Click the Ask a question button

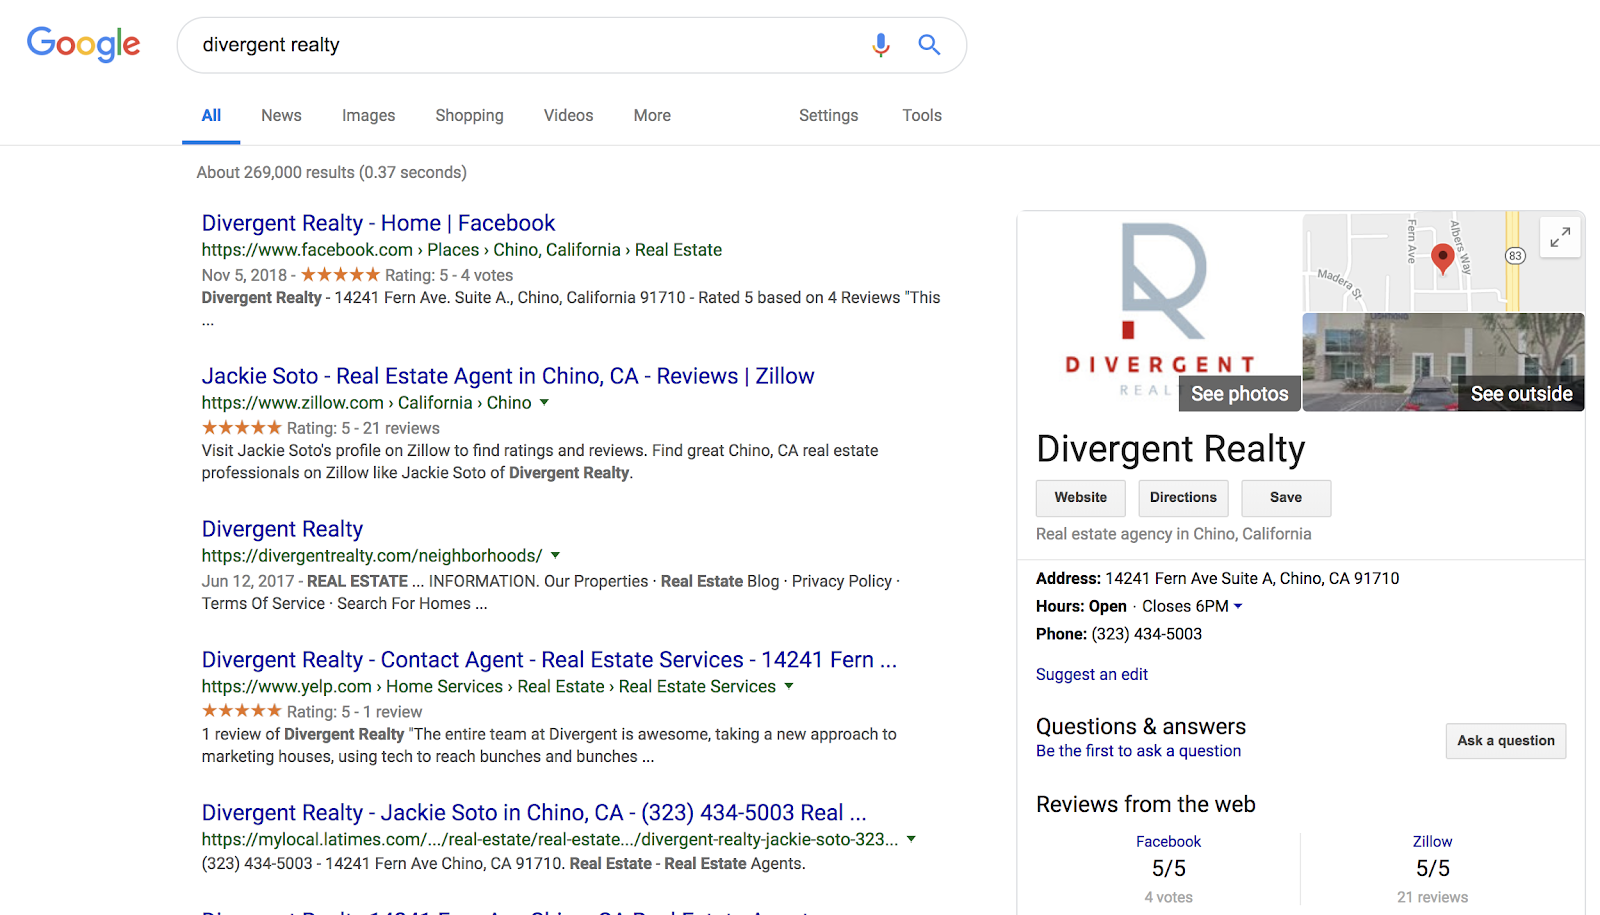tap(1506, 741)
